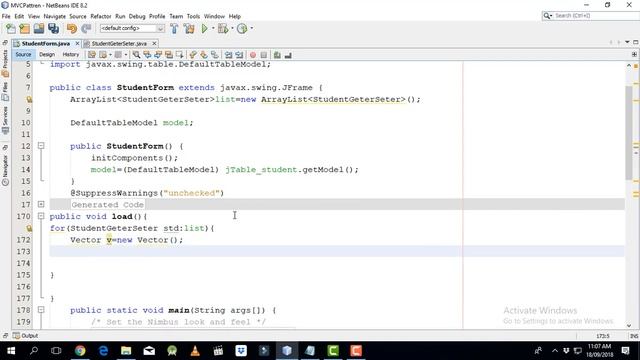Open the Output panel
640x360 pixels.
coord(26,336)
